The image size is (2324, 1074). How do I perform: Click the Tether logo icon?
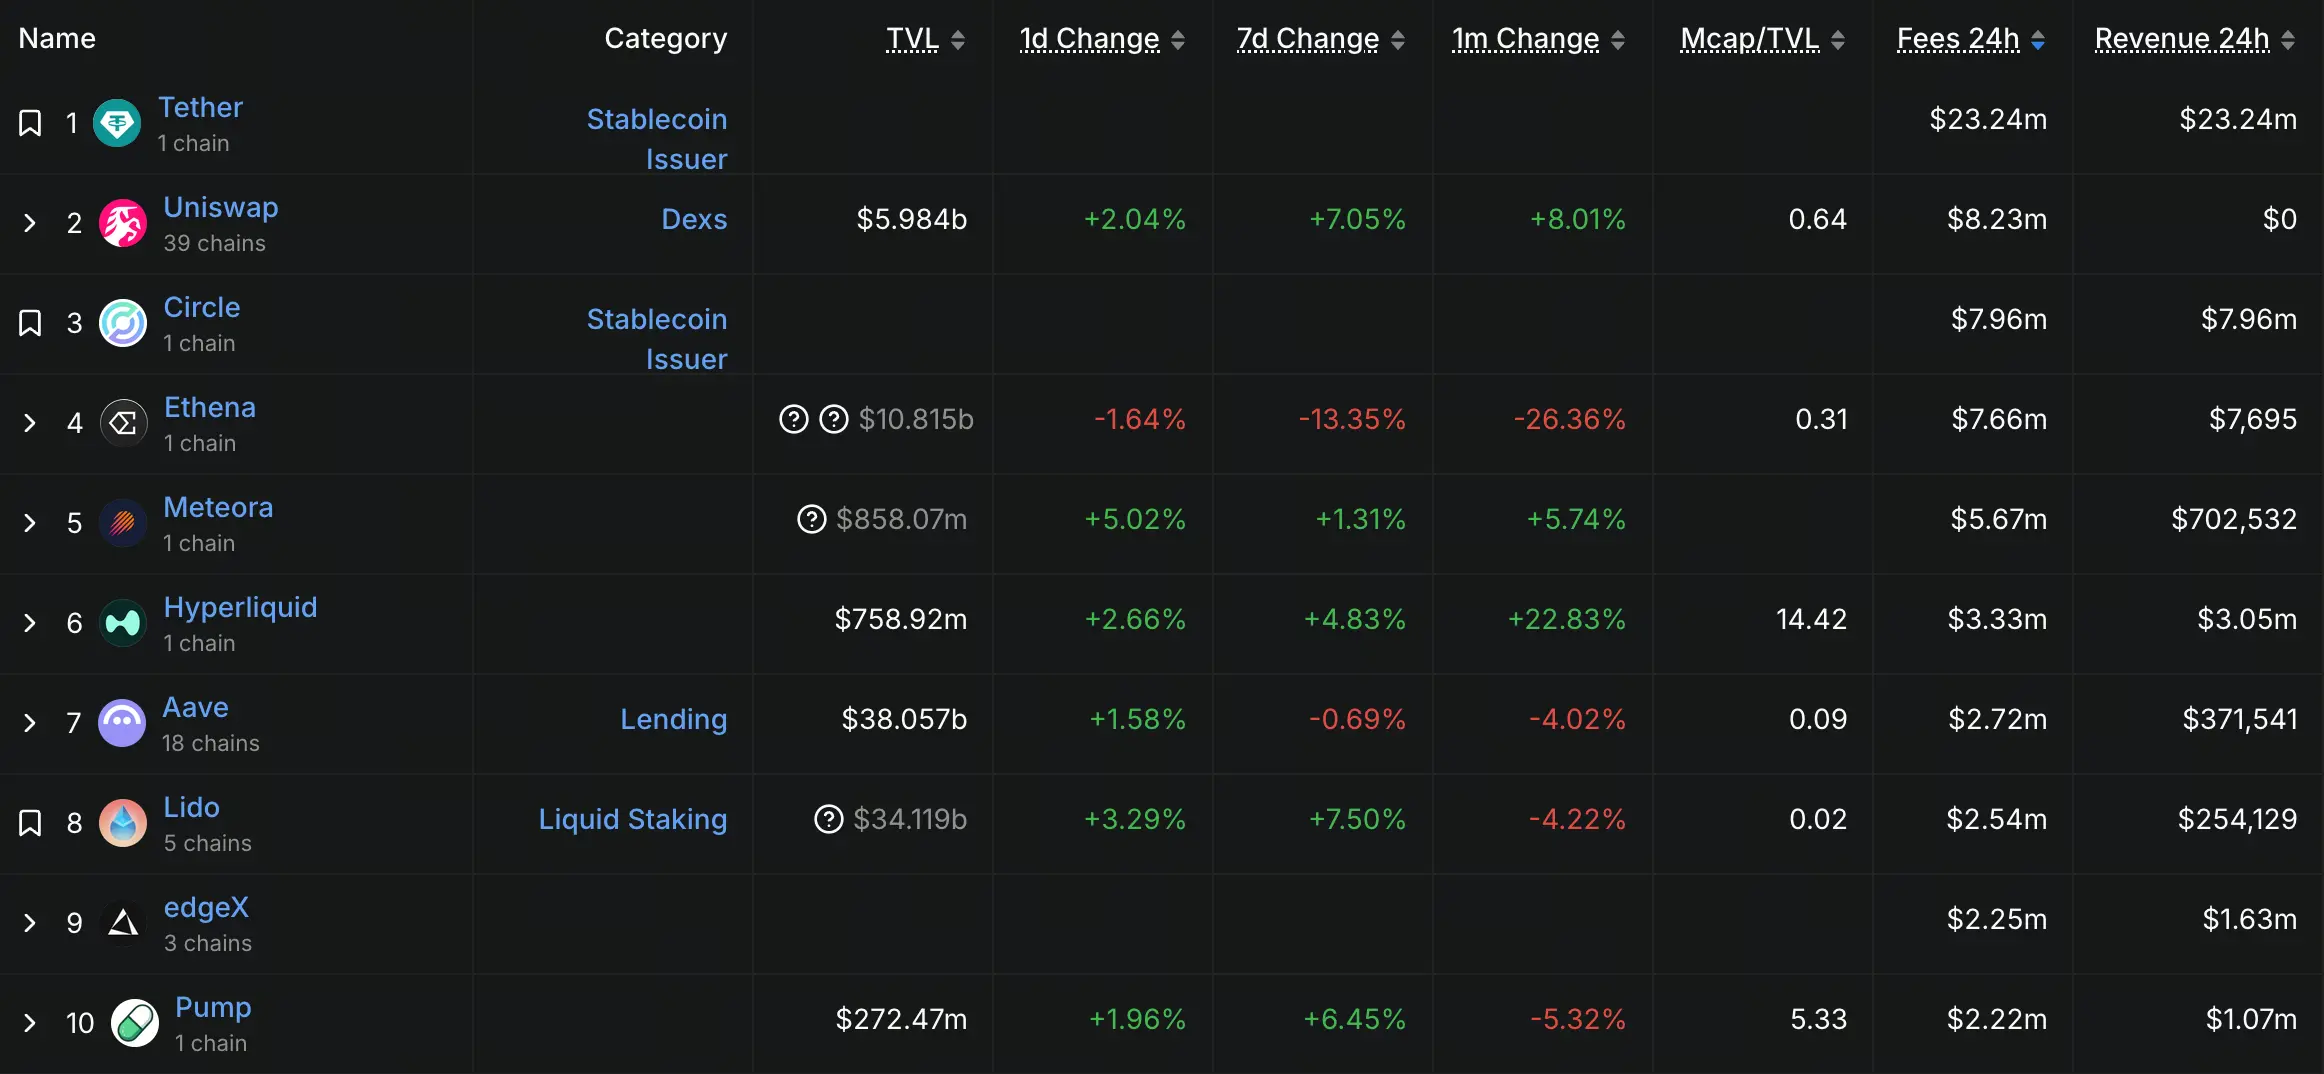click(x=117, y=123)
